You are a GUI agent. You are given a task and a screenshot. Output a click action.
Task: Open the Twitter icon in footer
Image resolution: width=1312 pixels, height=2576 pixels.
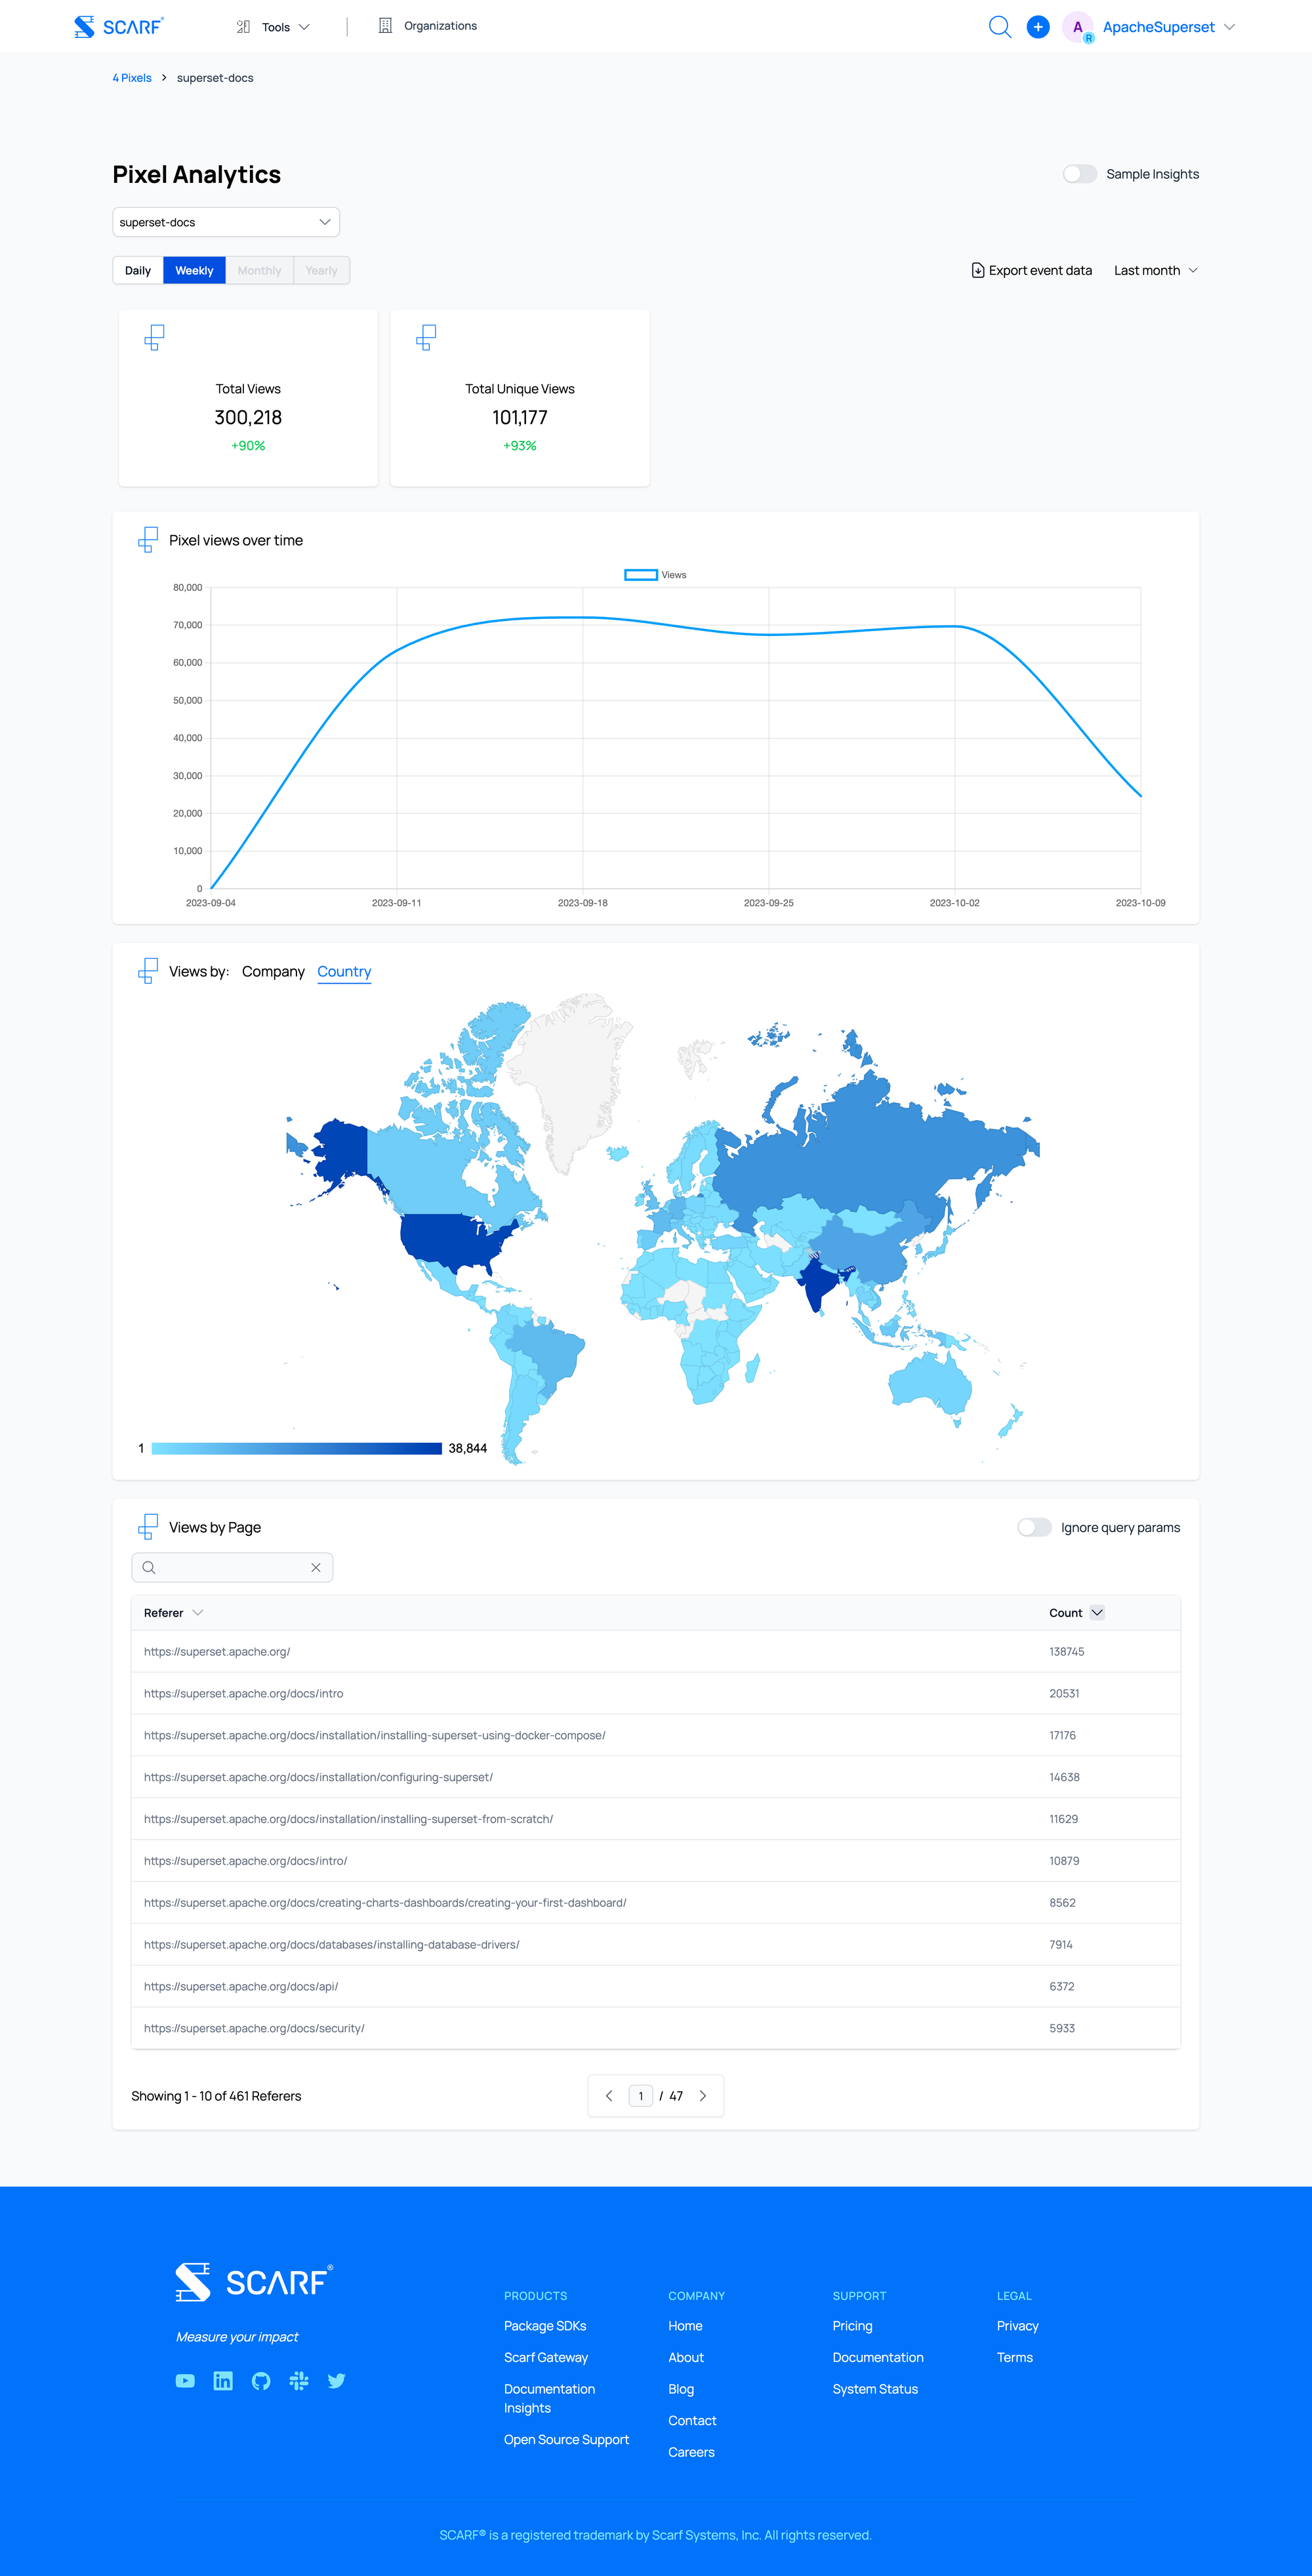coord(337,2381)
